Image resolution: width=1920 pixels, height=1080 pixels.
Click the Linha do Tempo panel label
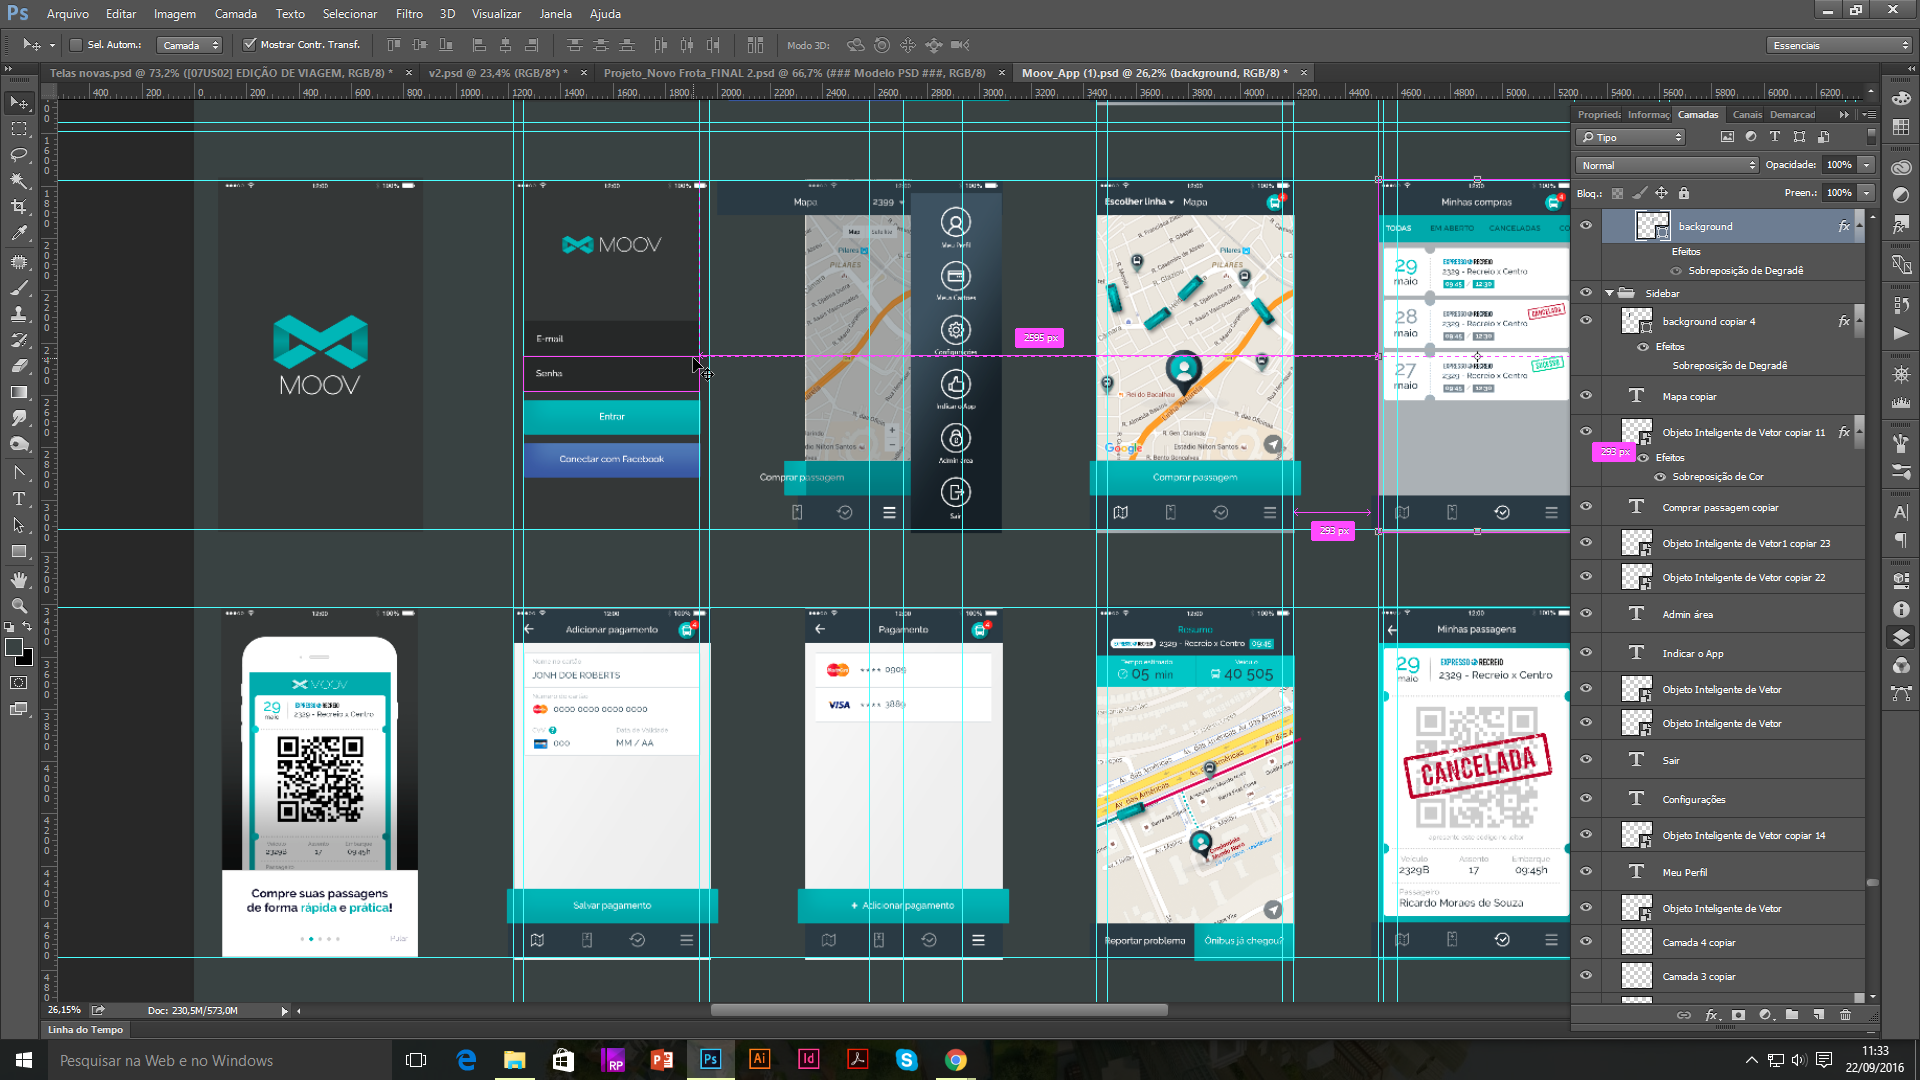tap(86, 1030)
